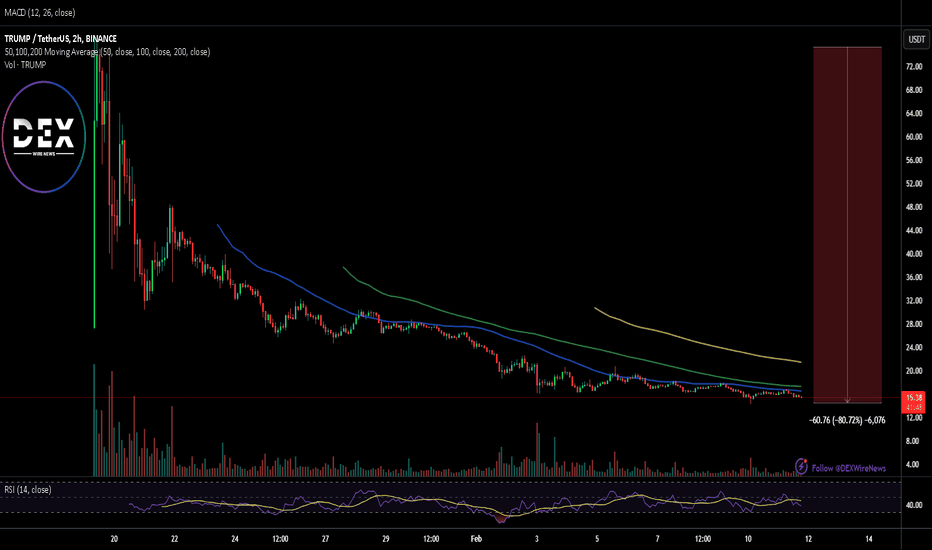932x550 pixels.
Task: Click the 32.00 price axis label
Action: click(x=914, y=301)
